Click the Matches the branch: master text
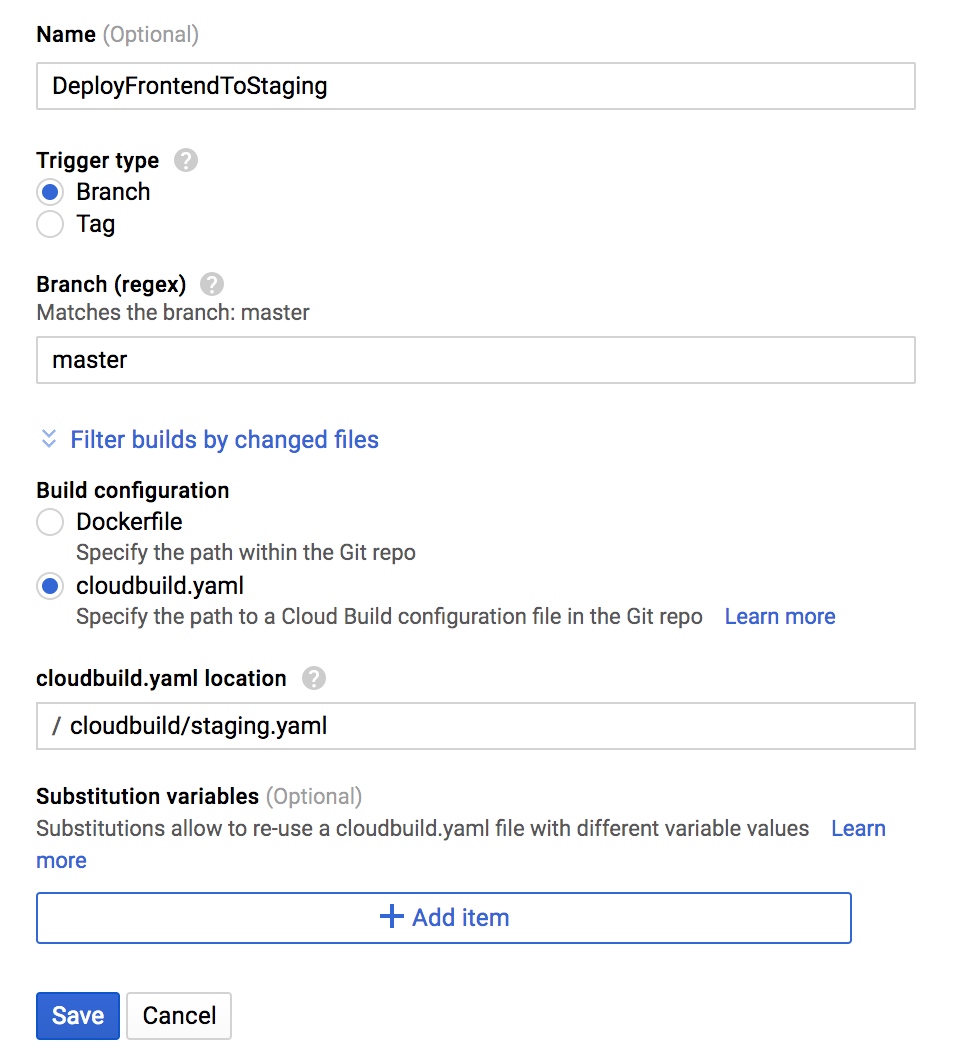Screen dimensions: 958x1064 (172, 312)
